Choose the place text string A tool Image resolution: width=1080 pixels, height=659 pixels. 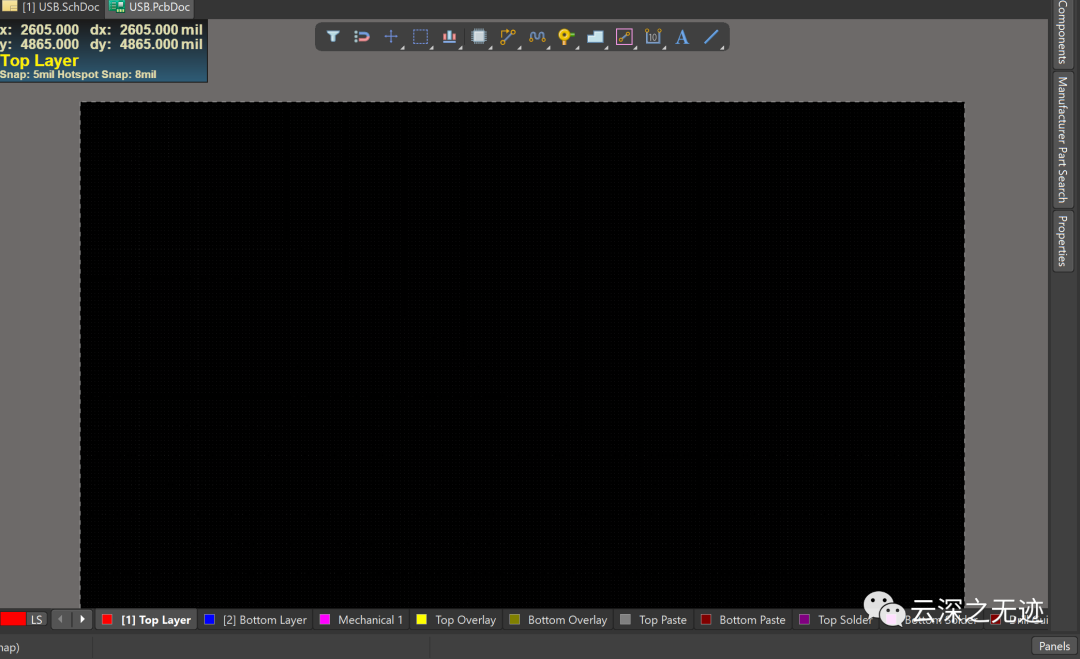click(x=682, y=36)
